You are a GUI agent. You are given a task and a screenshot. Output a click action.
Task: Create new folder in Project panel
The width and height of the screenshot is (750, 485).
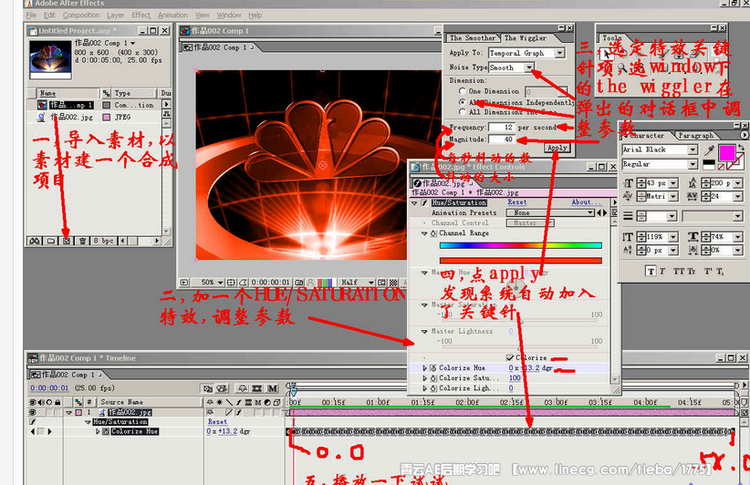(51, 241)
